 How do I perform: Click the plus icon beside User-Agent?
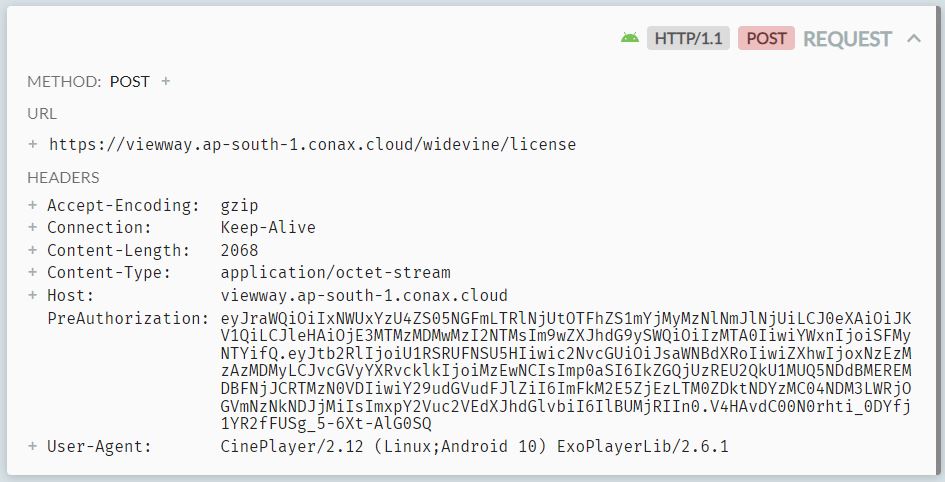(33, 446)
